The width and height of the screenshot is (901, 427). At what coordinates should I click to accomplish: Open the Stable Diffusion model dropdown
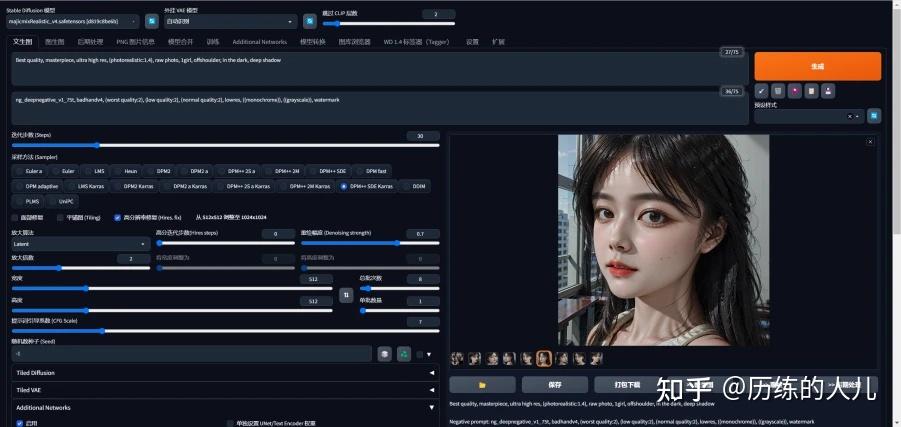72,21
